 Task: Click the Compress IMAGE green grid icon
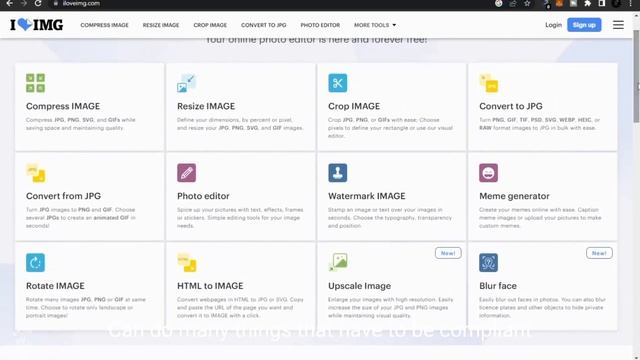pyautogui.click(x=36, y=83)
